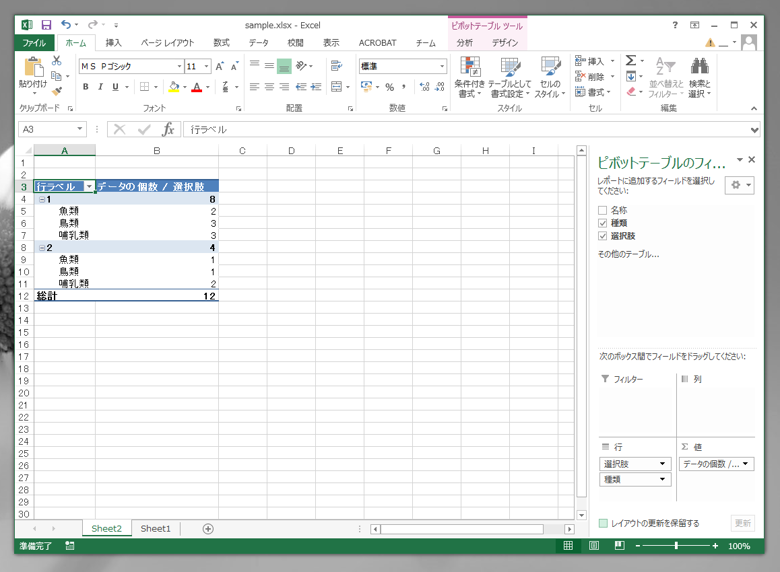Enable レイアウトの更新を保留する checkbox
This screenshot has height=572, width=780.
(x=603, y=523)
